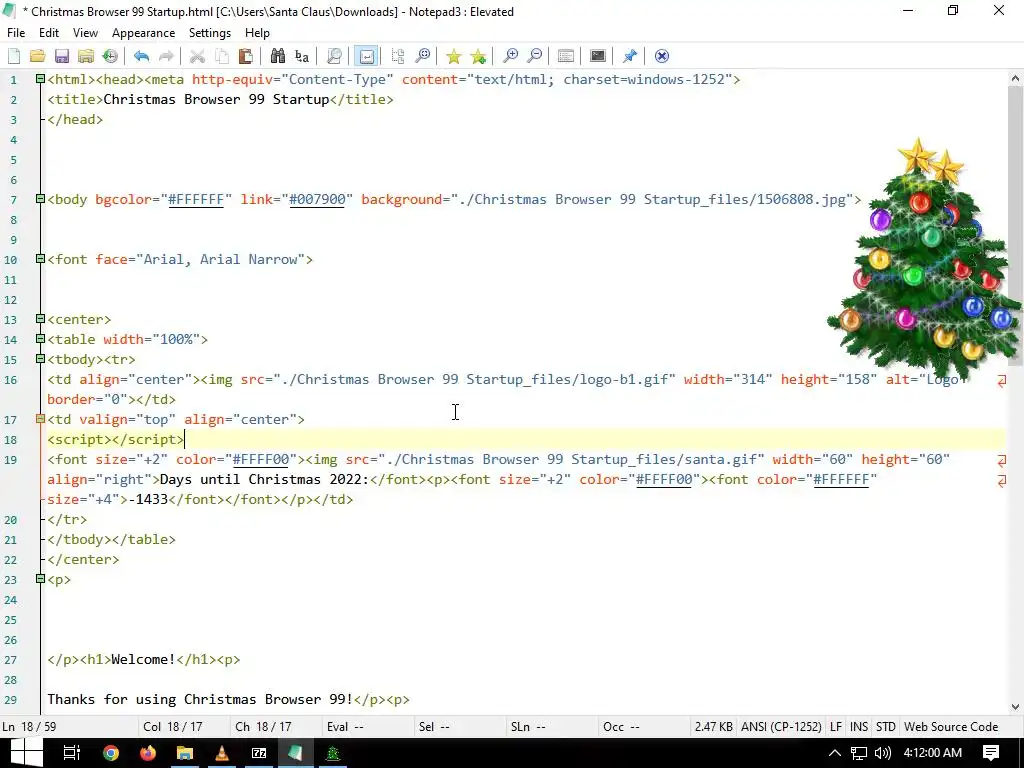
Task: Zoom in with the plus magnifier
Action: 510,56
